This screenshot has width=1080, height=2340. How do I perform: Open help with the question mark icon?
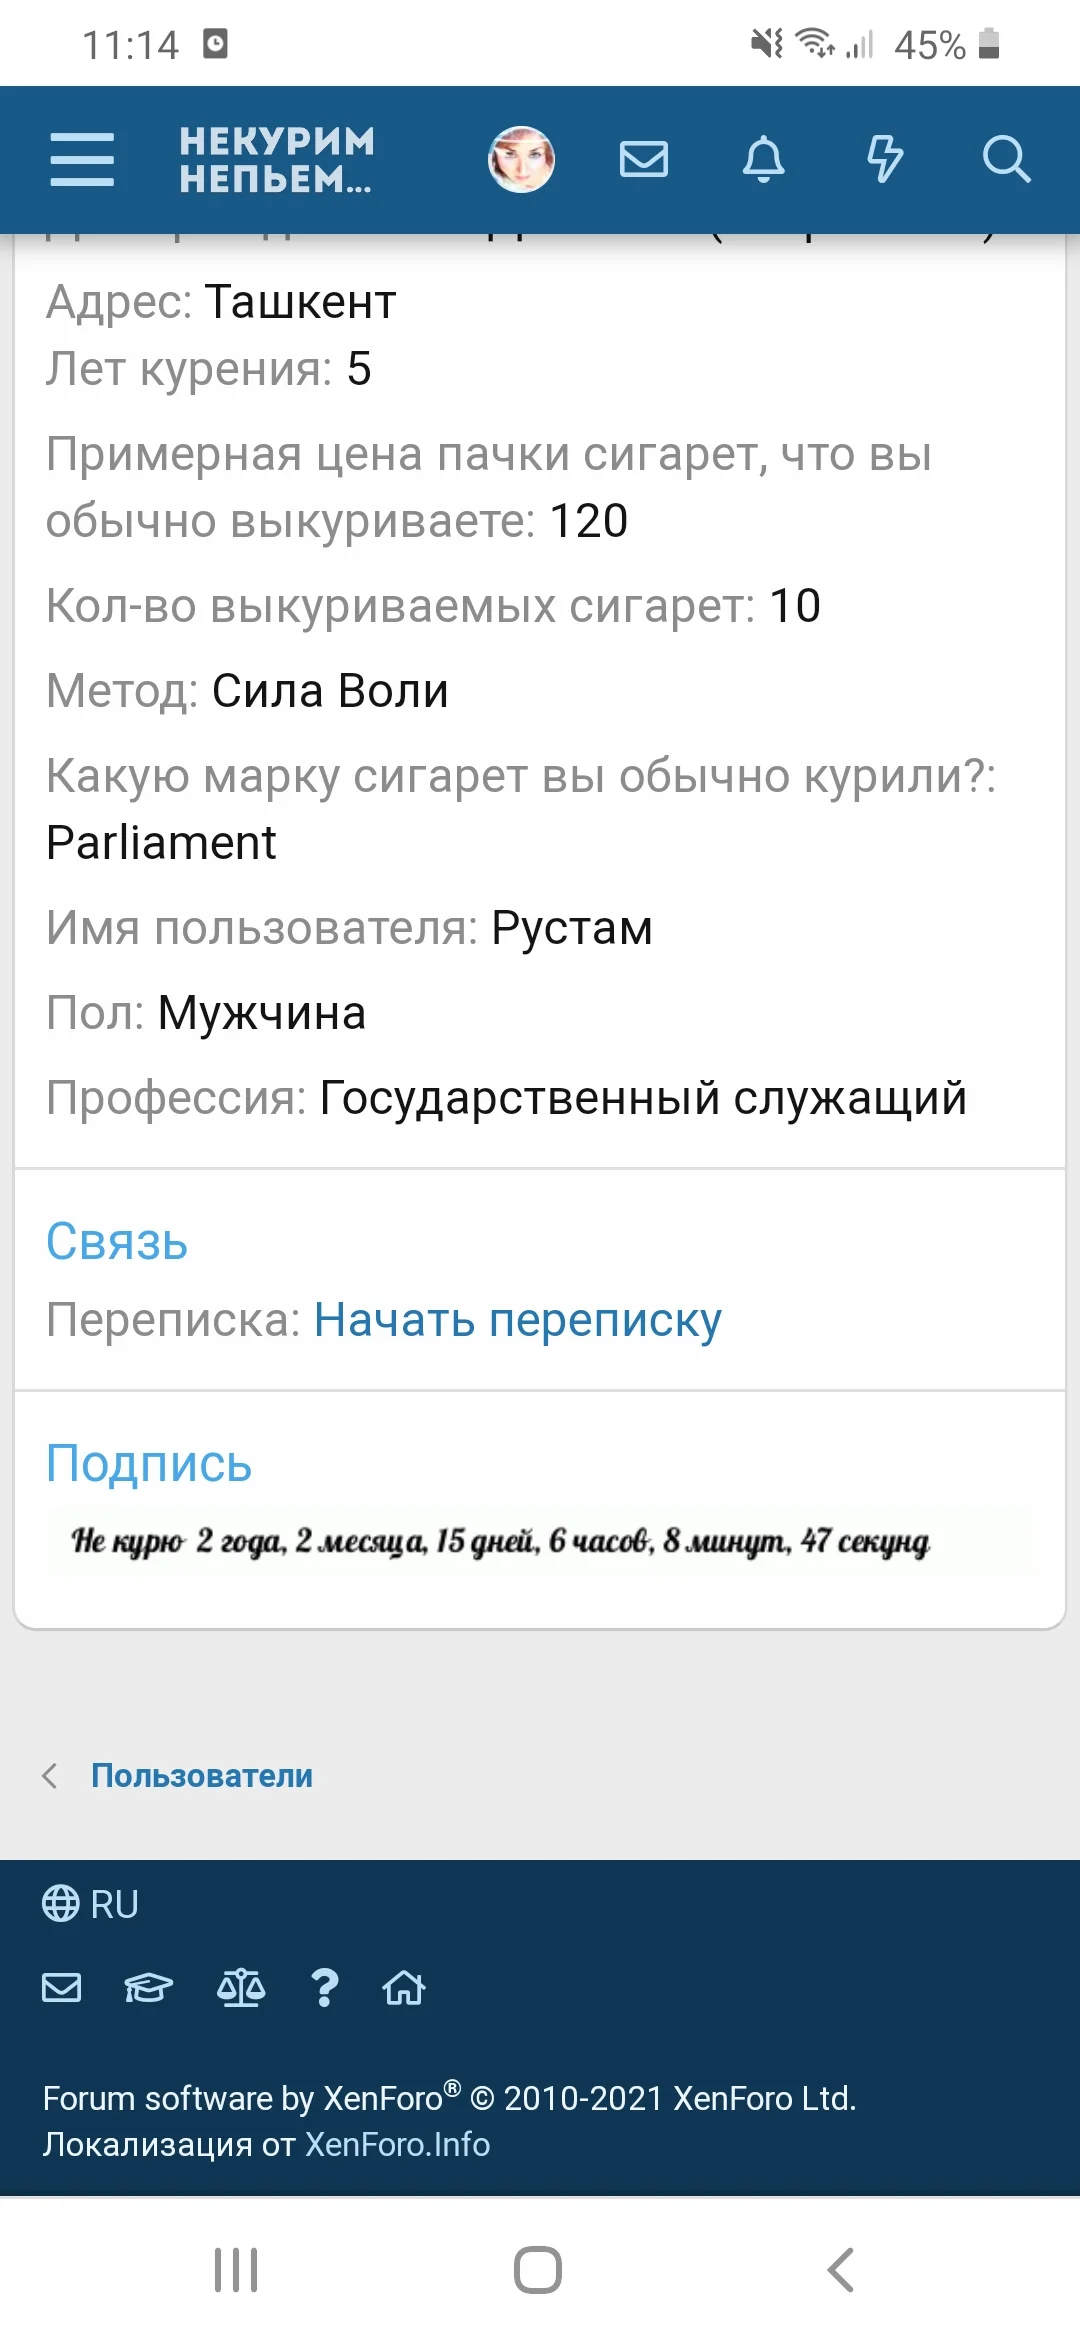click(x=323, y=1987)
